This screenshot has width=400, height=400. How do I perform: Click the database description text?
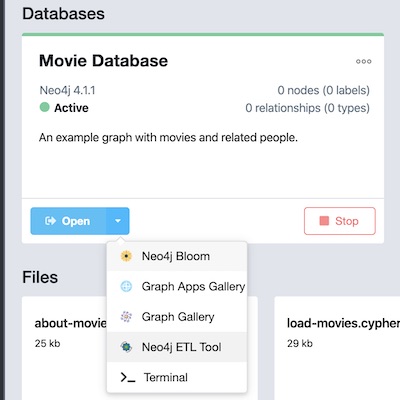(168, 138)
